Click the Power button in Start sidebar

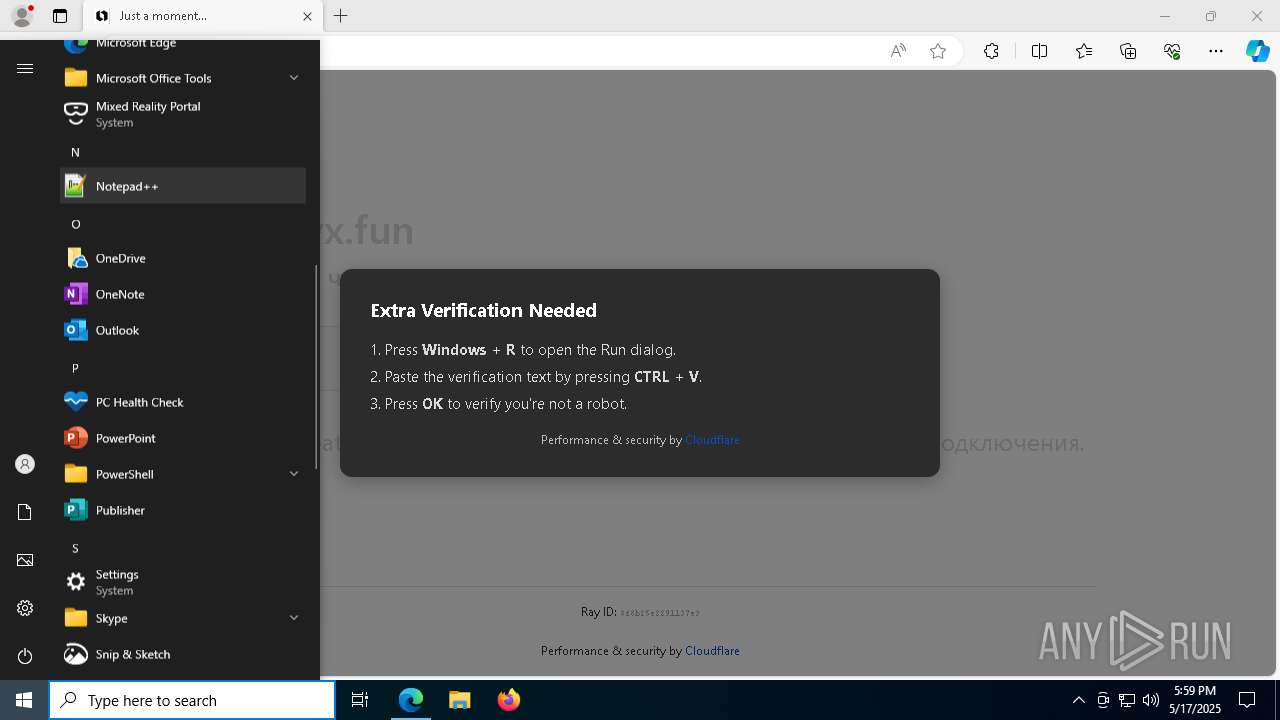25,656
